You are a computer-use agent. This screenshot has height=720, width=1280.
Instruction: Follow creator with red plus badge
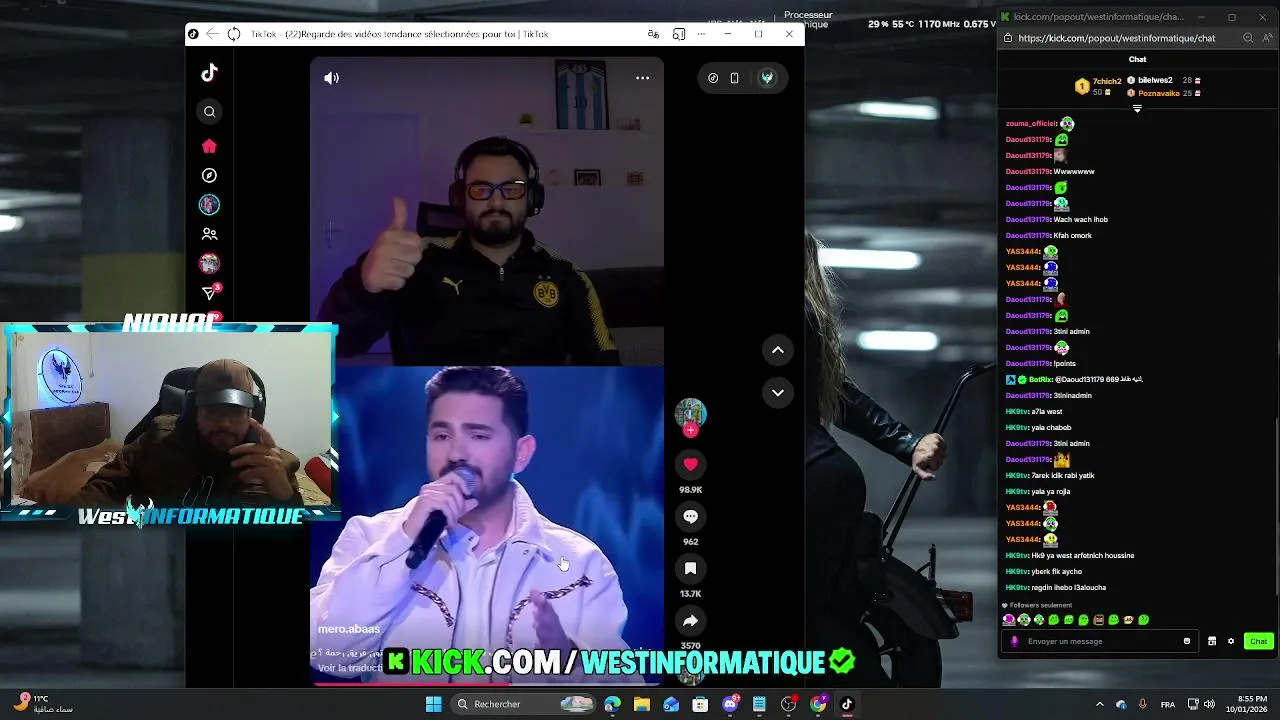pyautogui.click(x=690, y=430)
